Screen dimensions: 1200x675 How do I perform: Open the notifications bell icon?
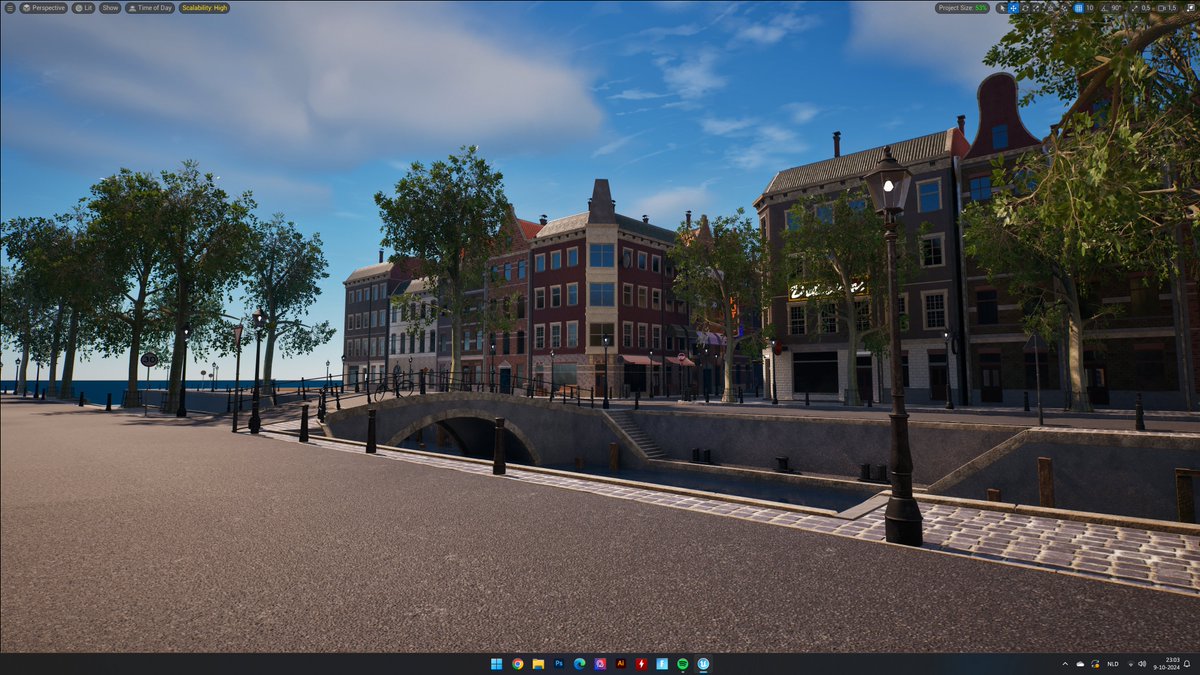coord(1187,664)
